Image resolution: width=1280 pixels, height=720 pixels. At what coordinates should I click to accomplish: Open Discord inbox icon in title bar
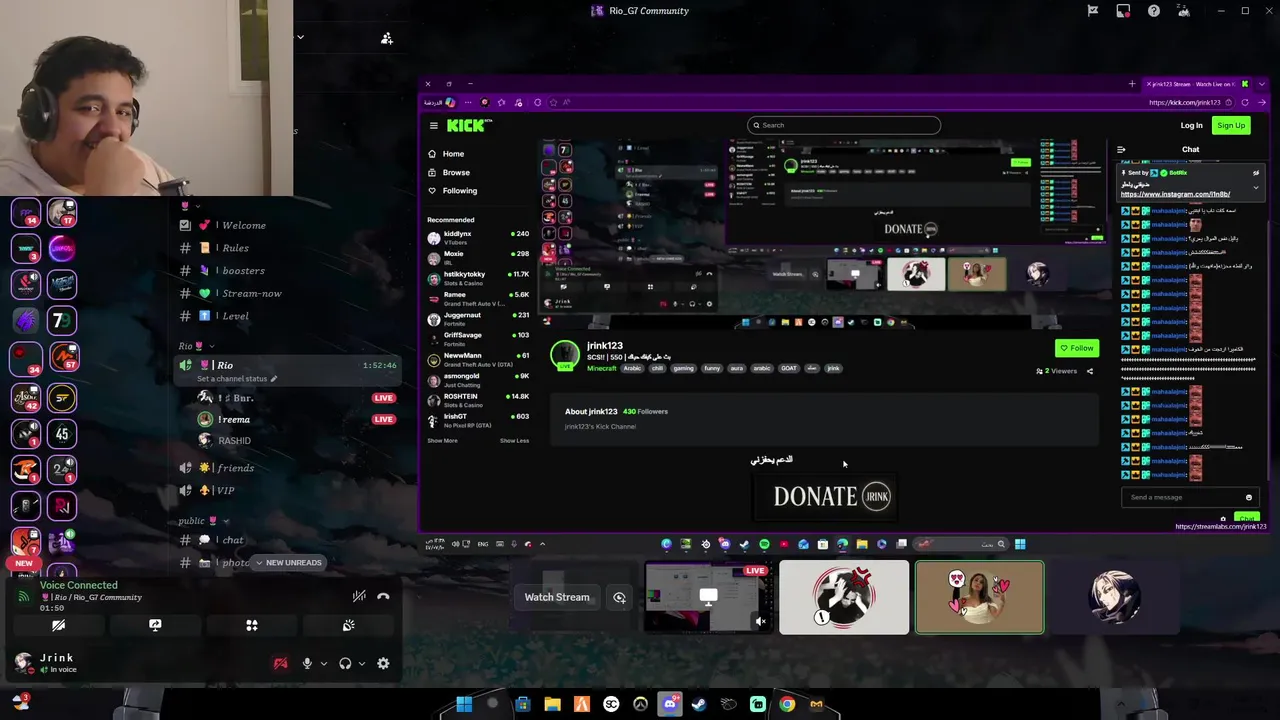pyautogui.click(x=1123, y=11)
